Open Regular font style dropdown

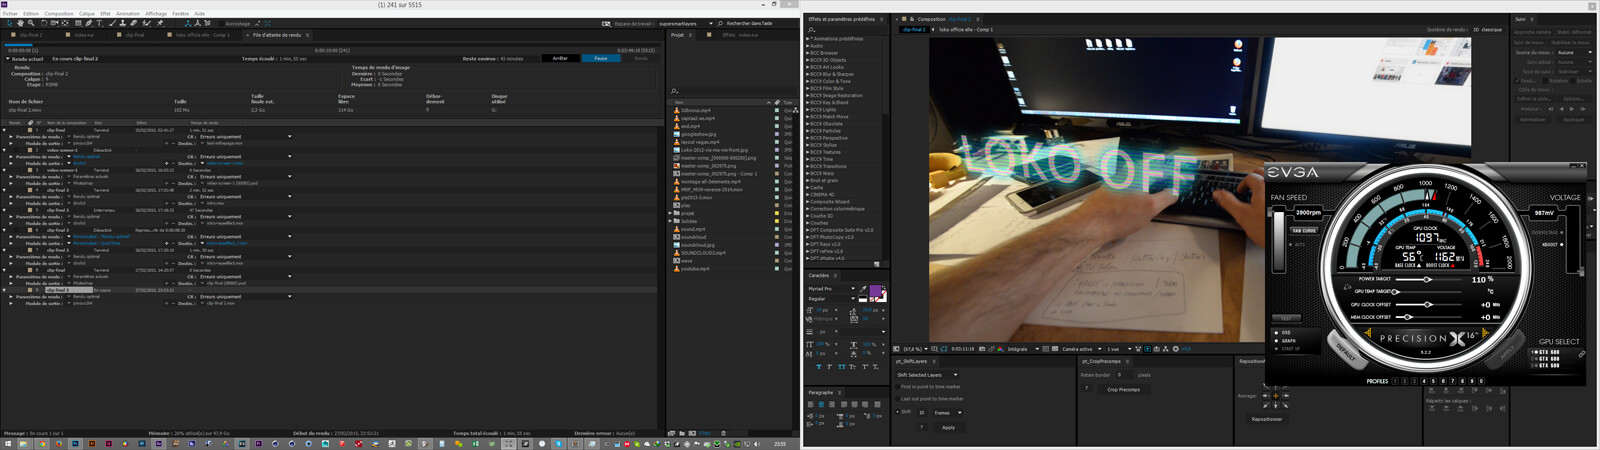pyautogui.click(x=831, y=299)
